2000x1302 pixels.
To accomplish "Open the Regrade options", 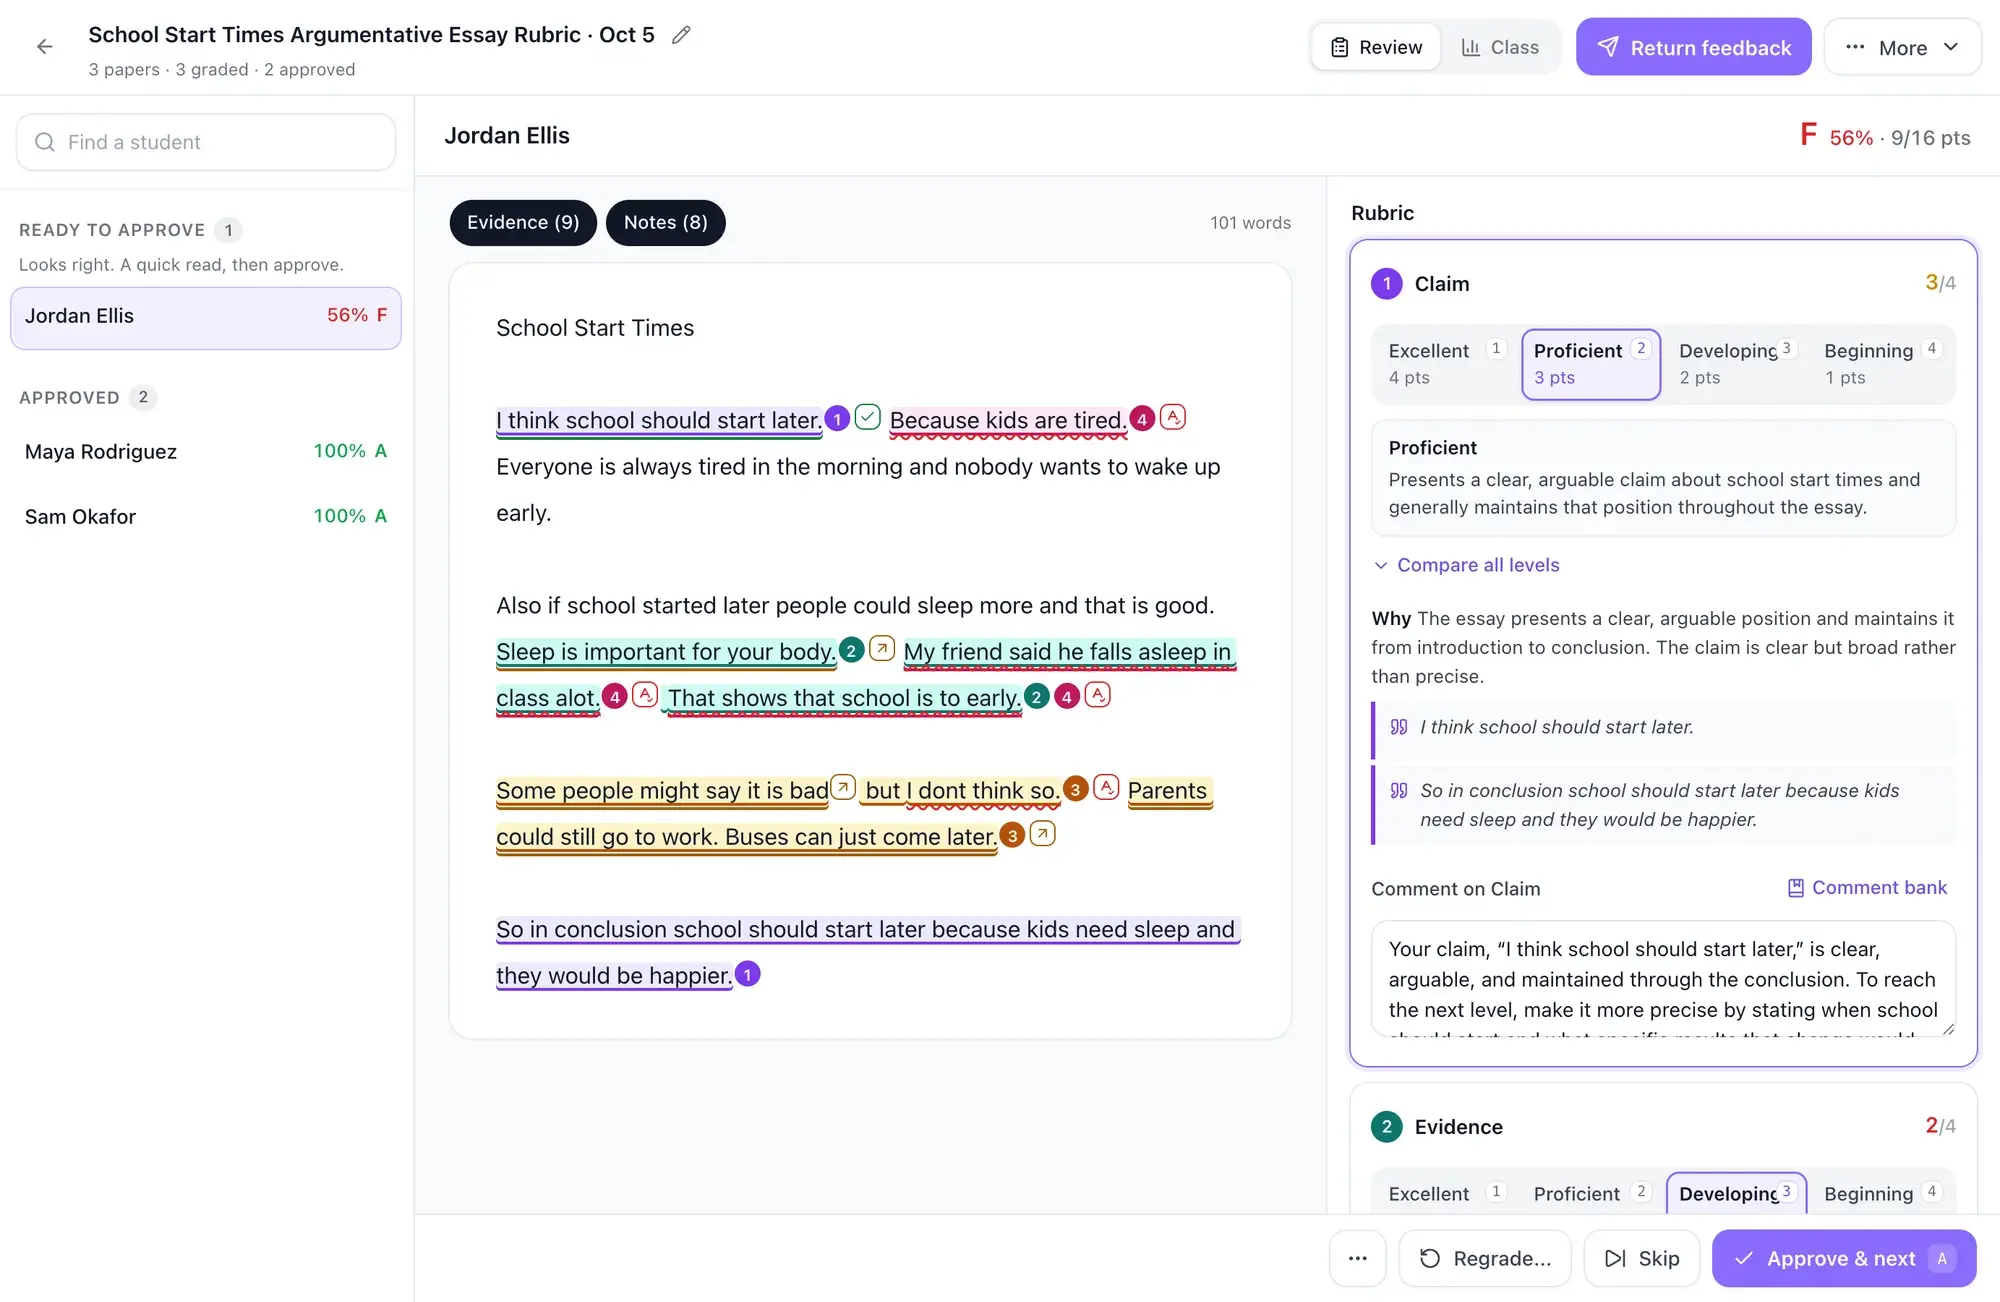I will [1485, 1258].
